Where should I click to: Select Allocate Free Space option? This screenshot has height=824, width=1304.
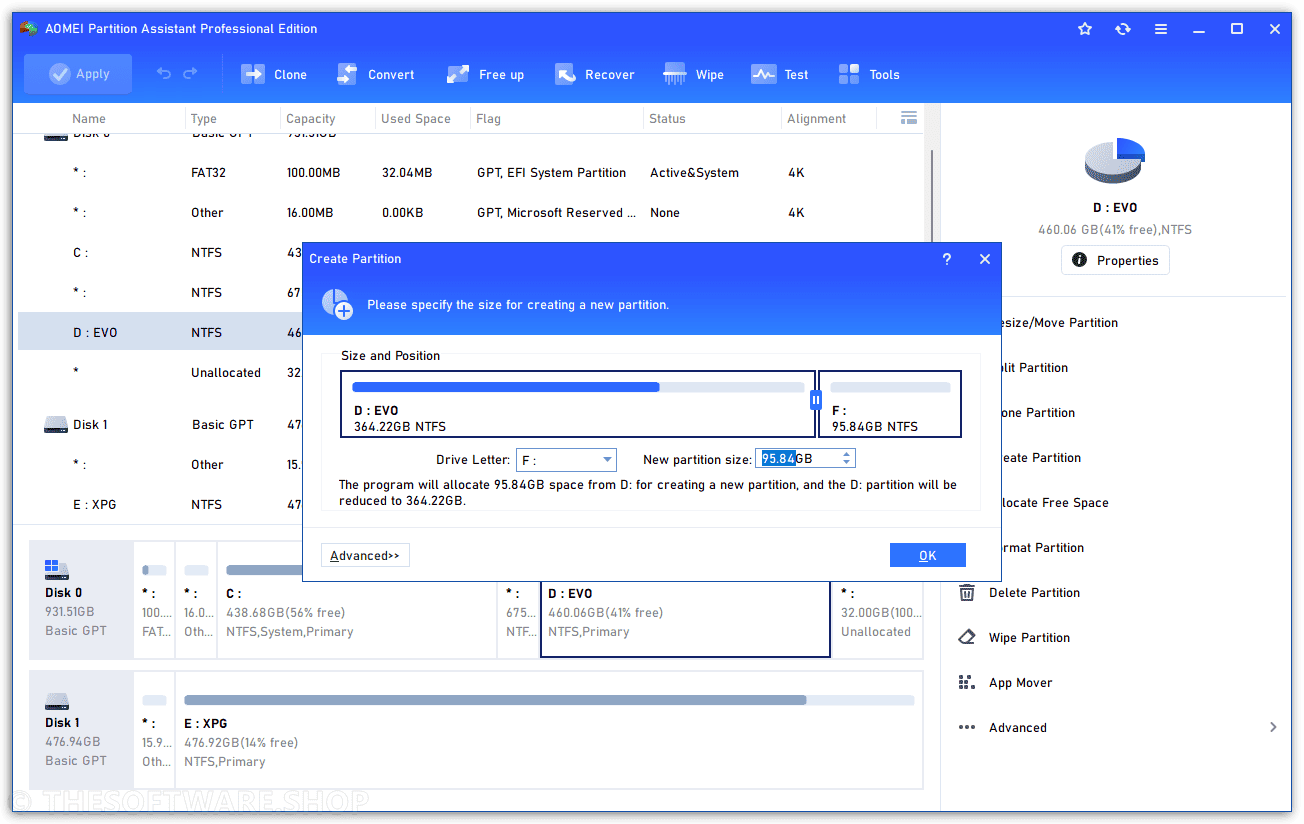click(1055, 503)
